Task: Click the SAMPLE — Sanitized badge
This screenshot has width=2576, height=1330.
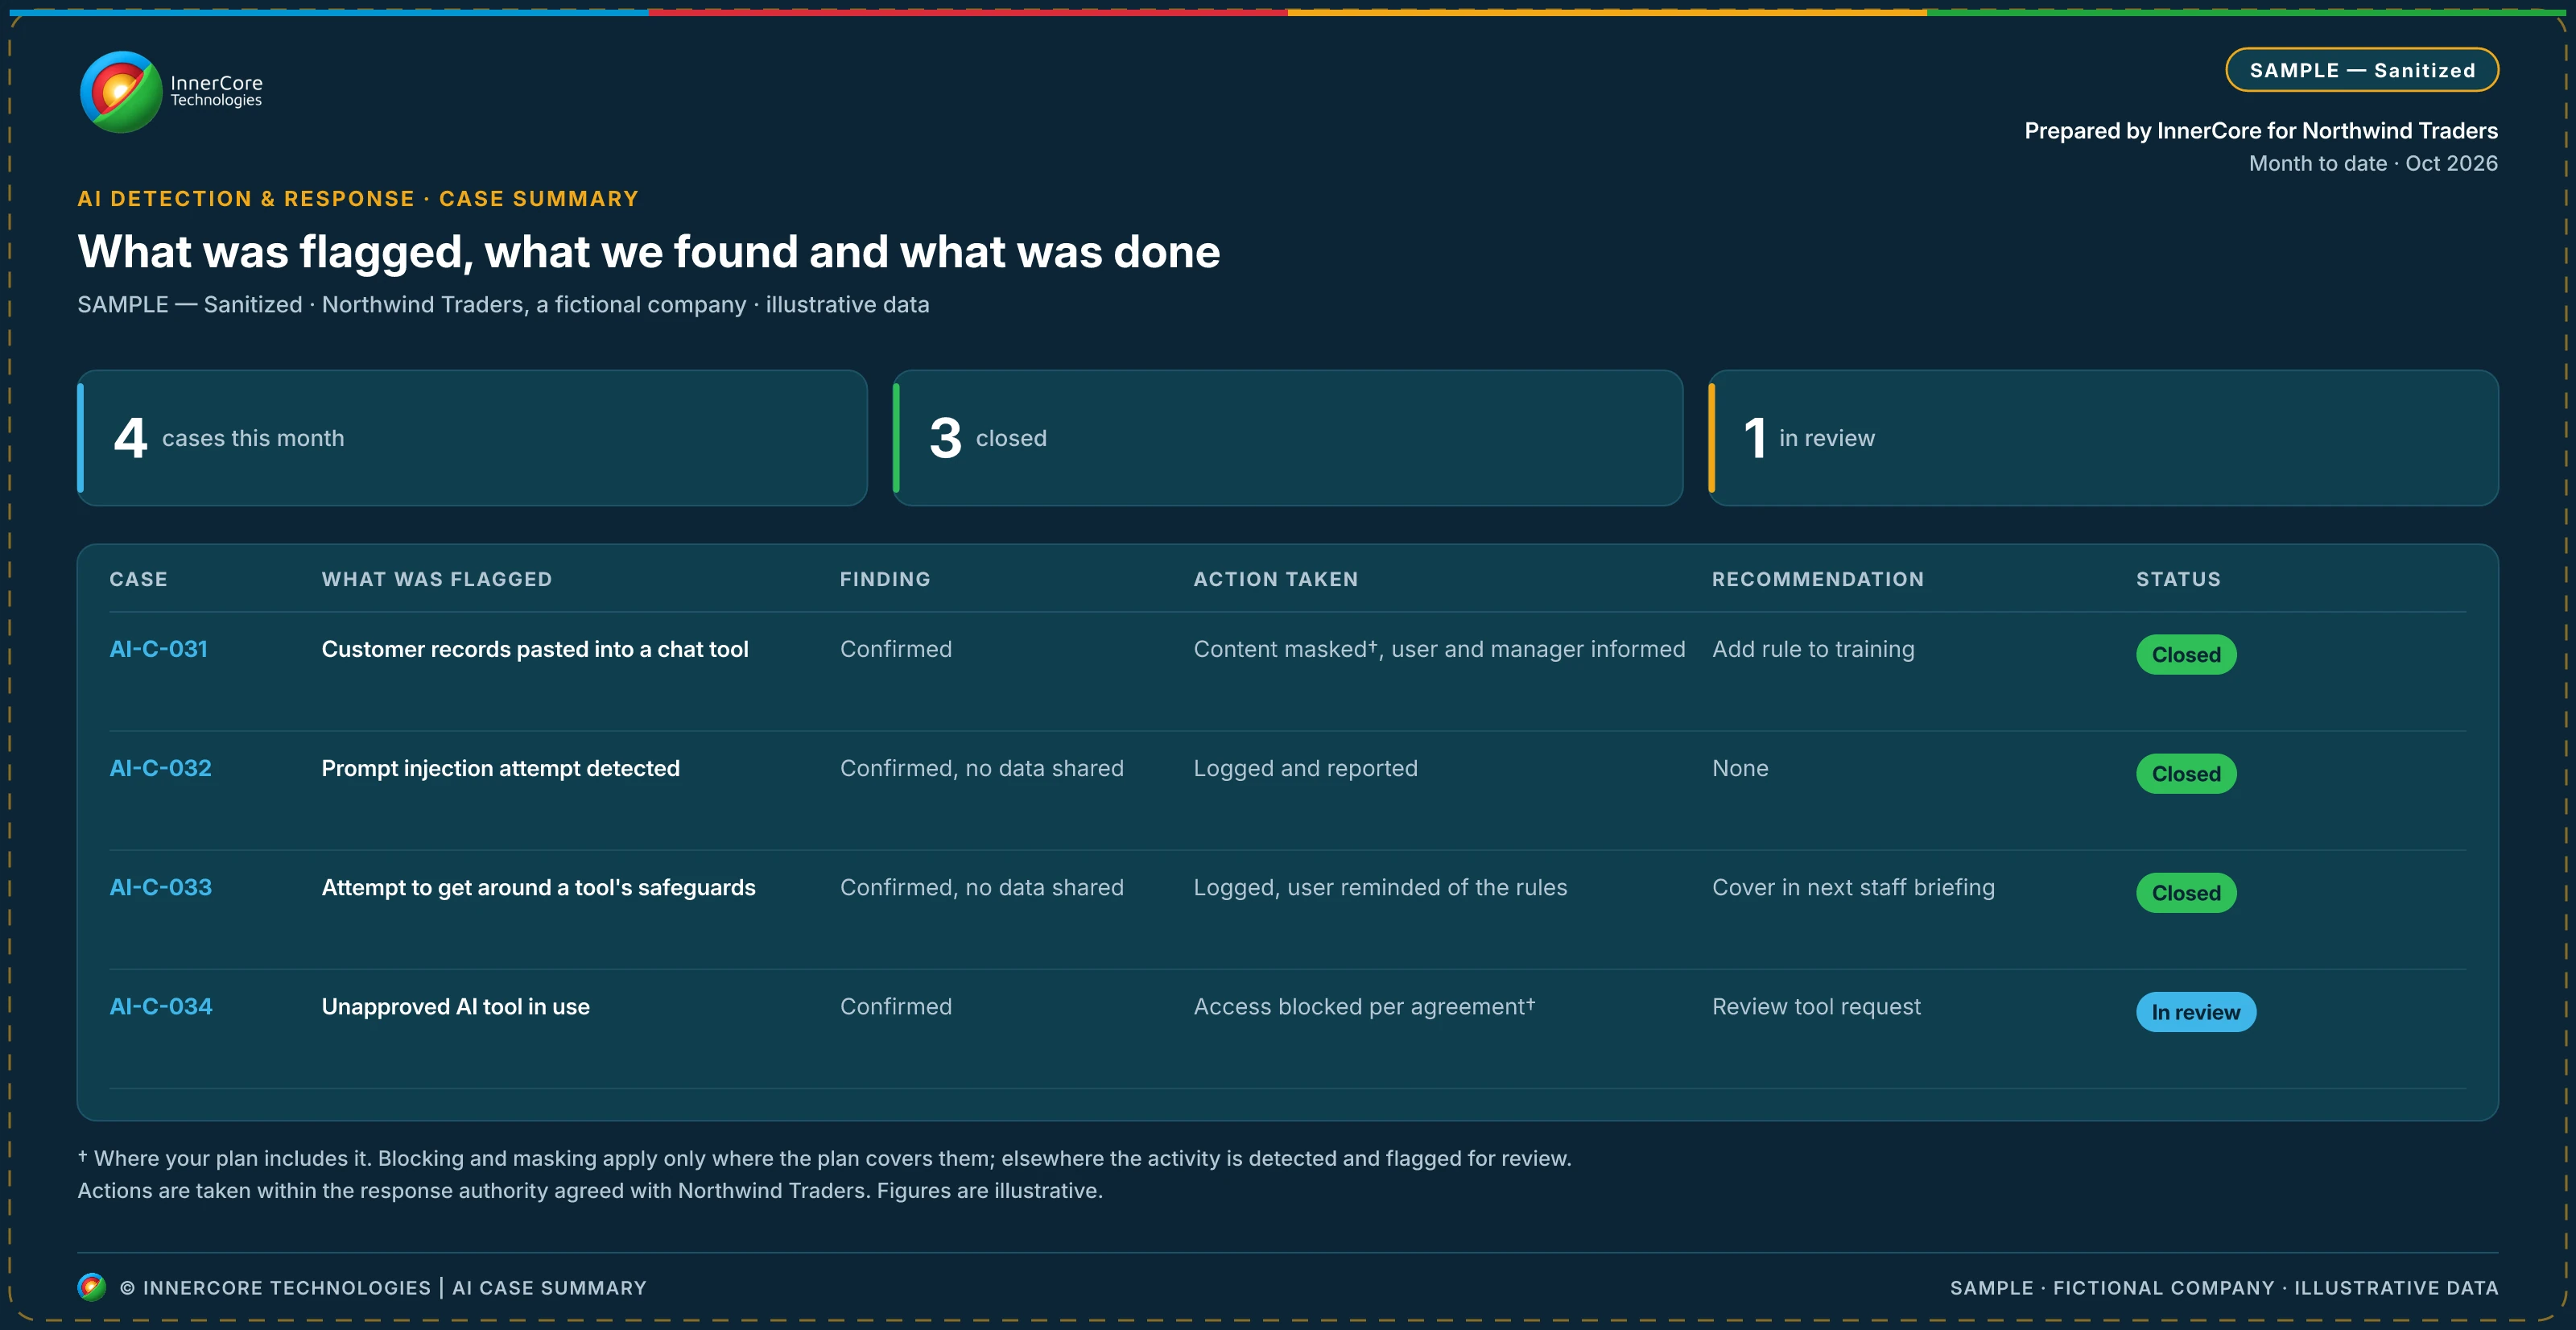Action: (2361, 70)
